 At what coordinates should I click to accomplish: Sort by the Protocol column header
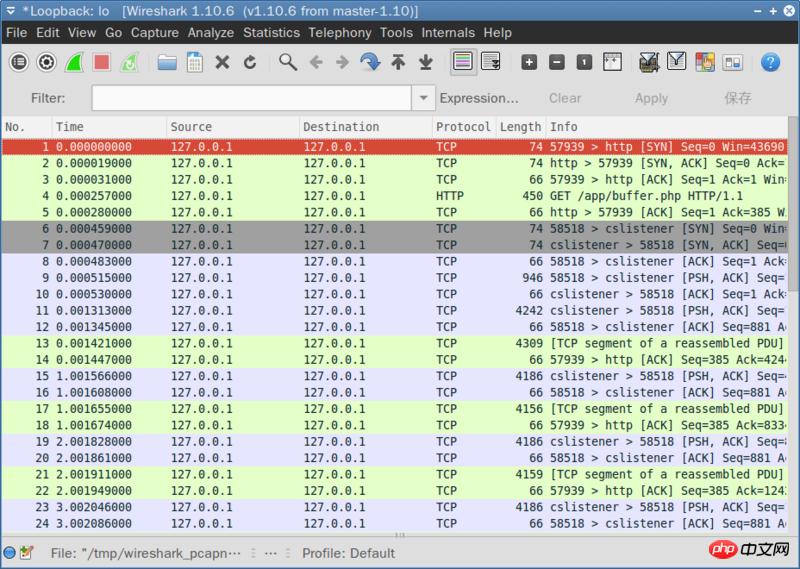(x=464, y=127)
